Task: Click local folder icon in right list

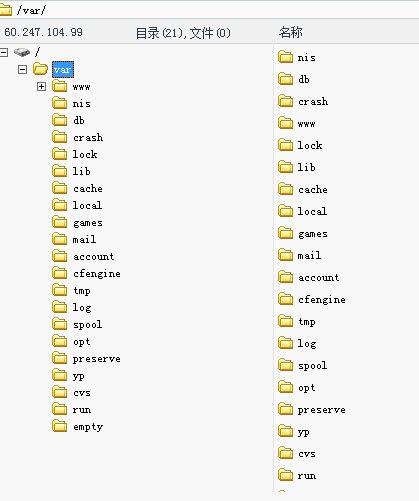Action: pos(286,211)
